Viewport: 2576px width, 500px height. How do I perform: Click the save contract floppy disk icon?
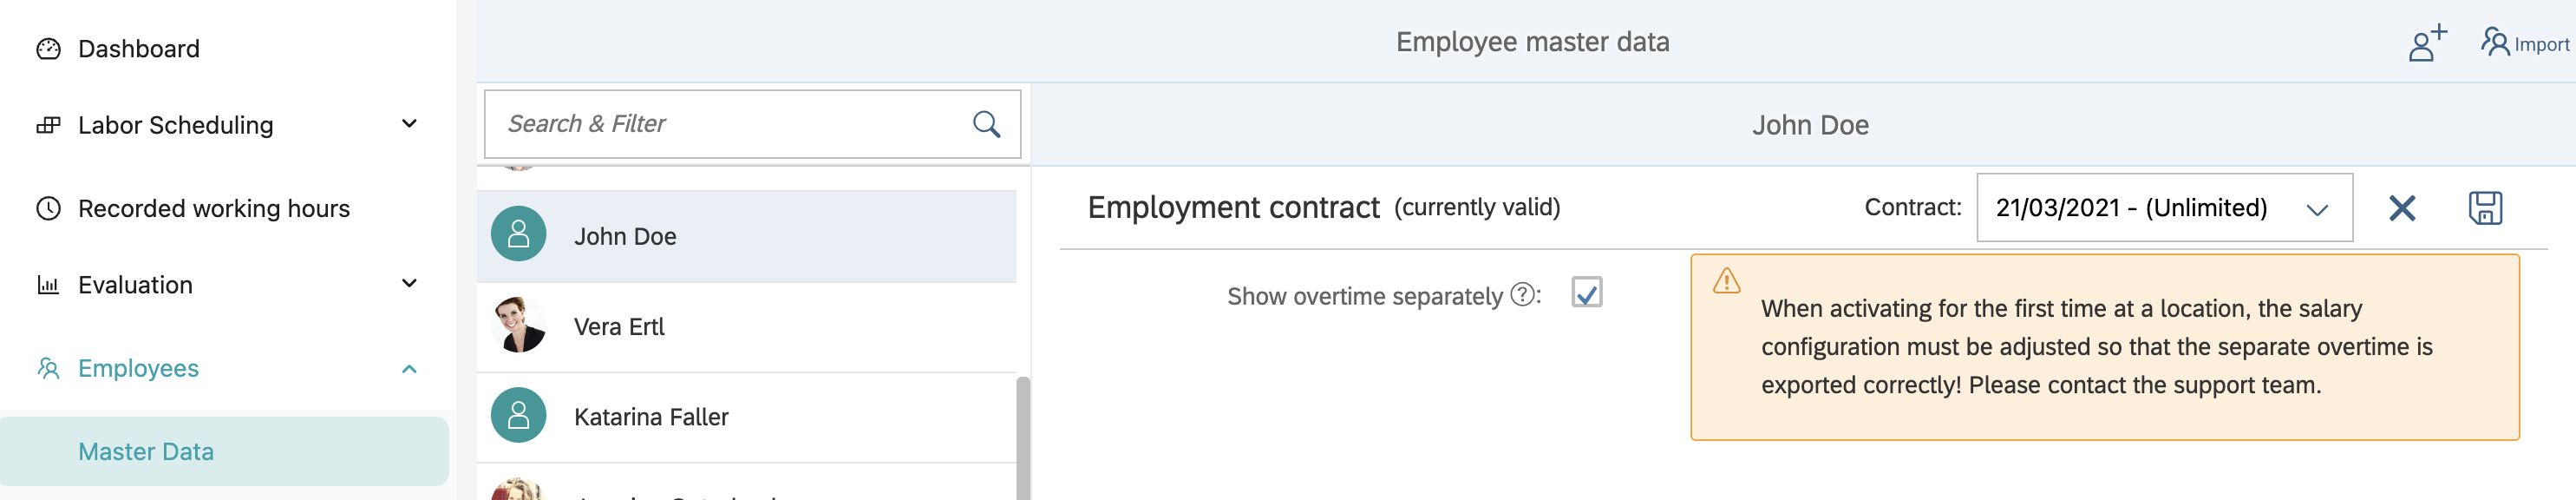[2484, 208]
